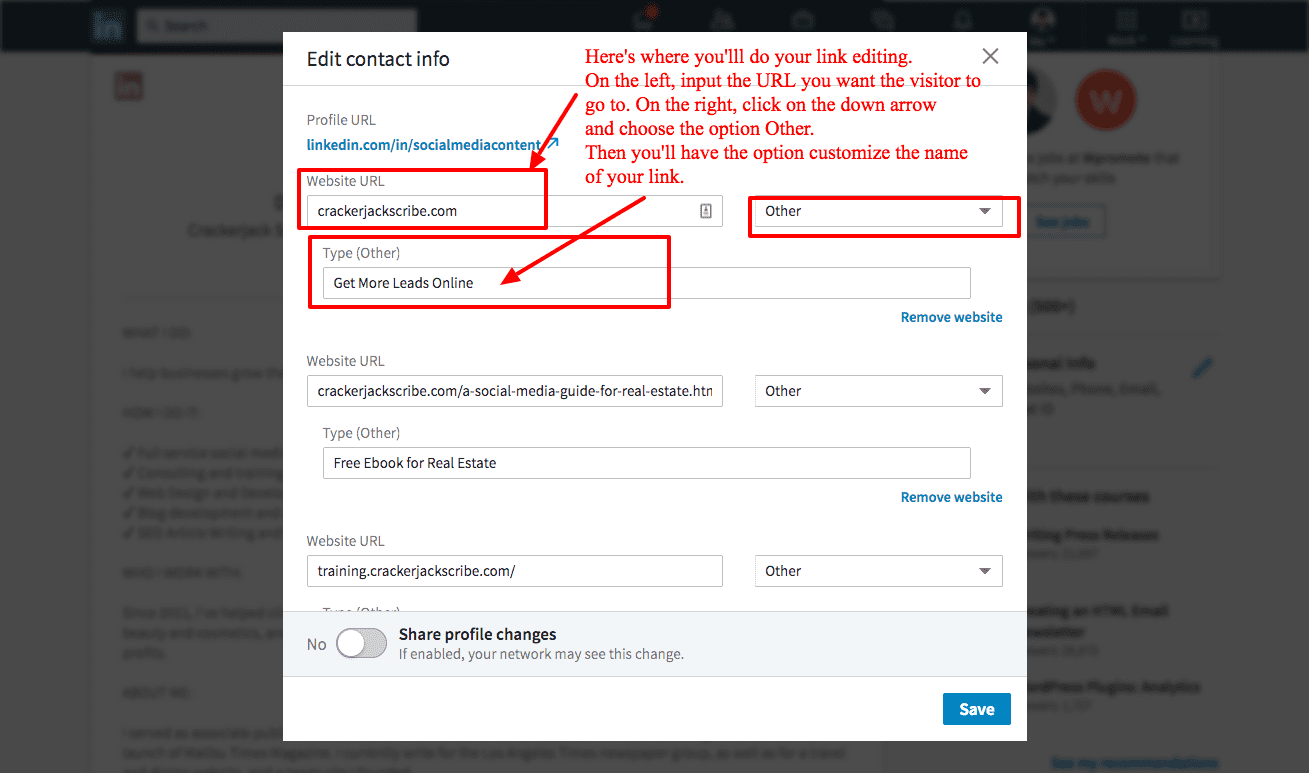Click the Save button
This screenshot has width=1309, height=773.
tap(976, 709)
